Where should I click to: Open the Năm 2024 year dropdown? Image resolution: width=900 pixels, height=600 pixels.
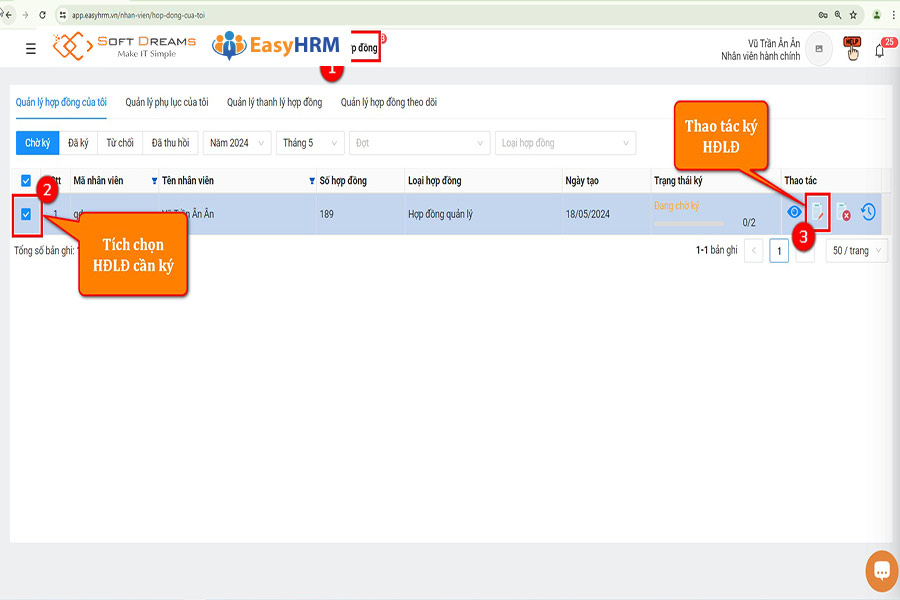coord(235,143)
